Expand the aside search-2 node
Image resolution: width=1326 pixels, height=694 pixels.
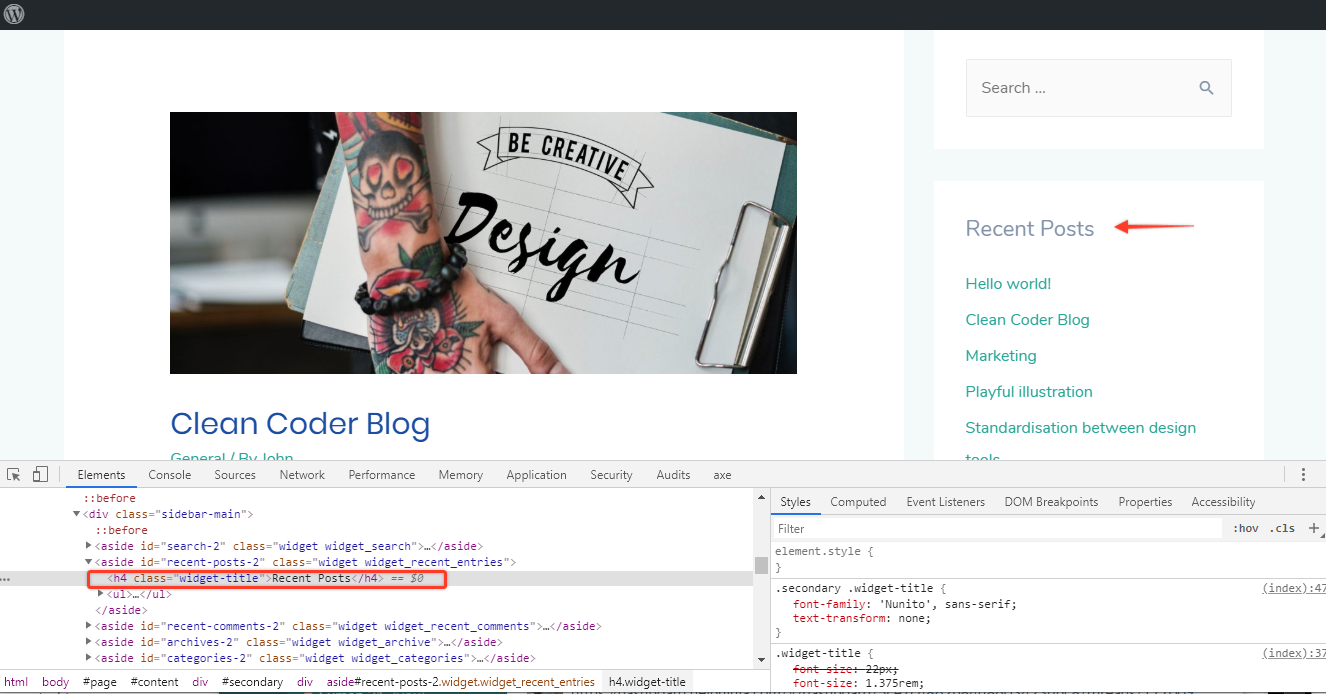point(89,546)
